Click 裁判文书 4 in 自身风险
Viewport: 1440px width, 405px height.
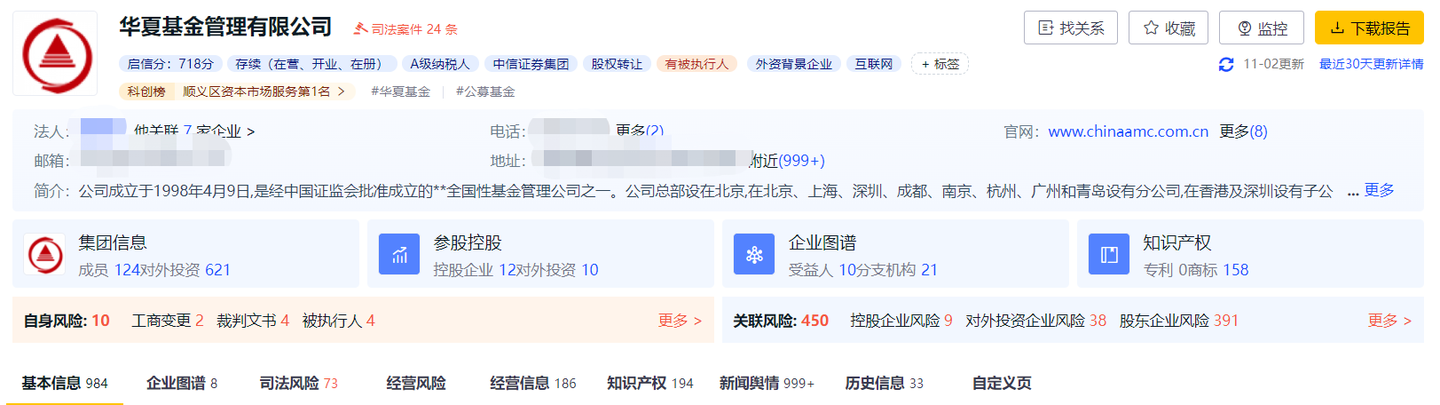(252, 321)
